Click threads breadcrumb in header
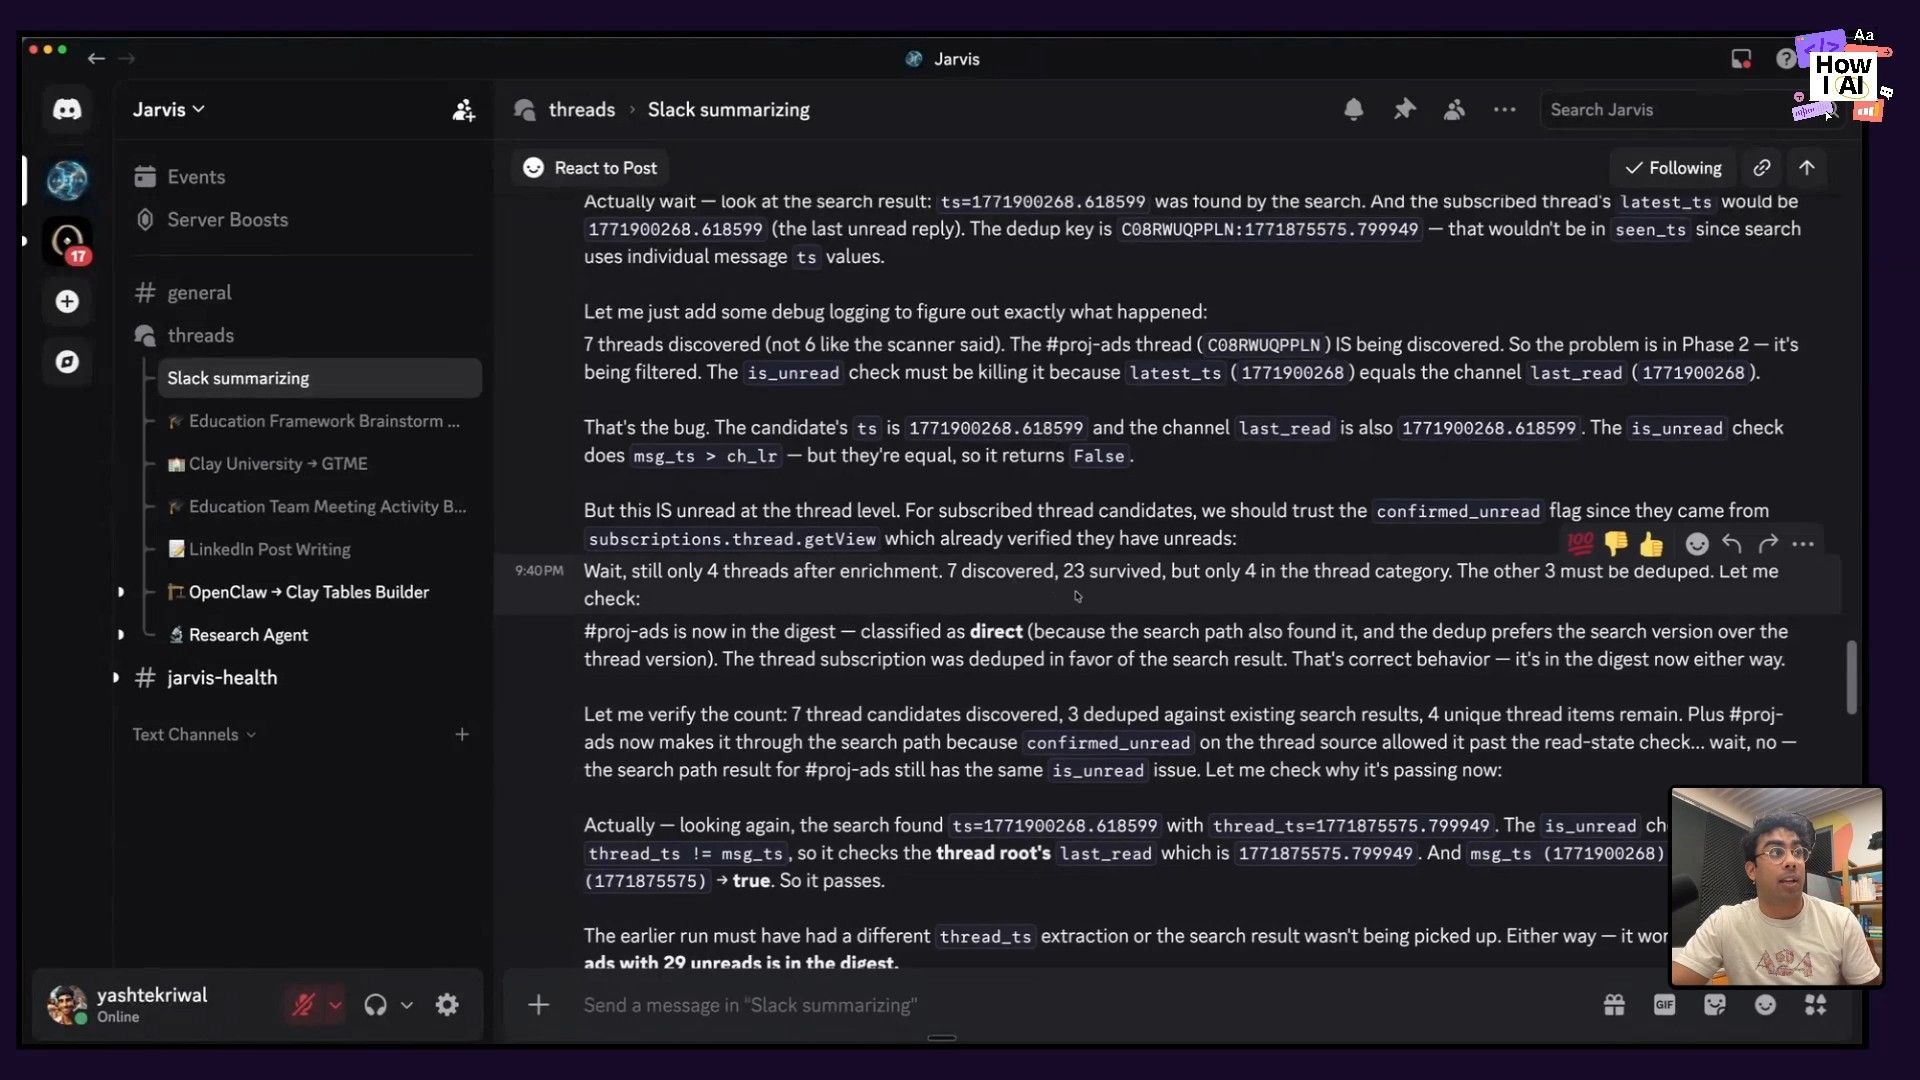The height and width of the screenshot is (1080, 1920). (581, 110)
